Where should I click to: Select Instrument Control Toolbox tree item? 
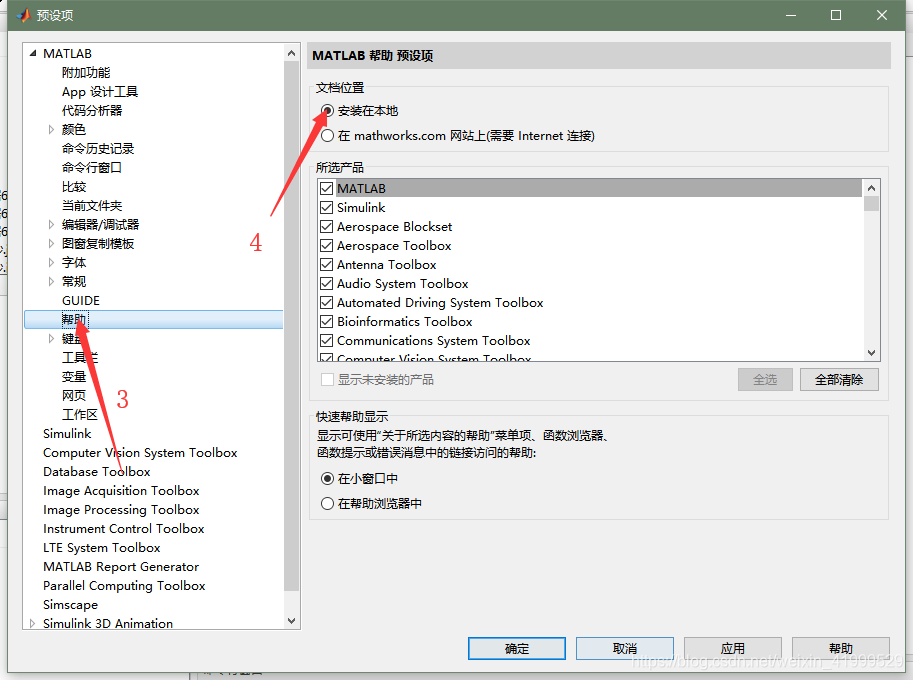coord(123,529)
